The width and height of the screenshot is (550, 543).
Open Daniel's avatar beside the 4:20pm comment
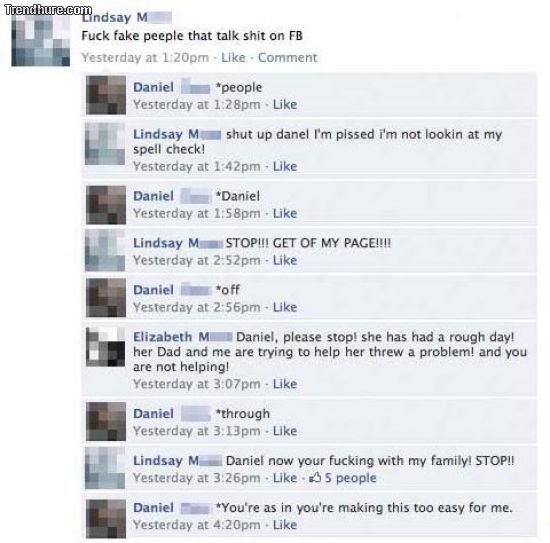(106, 519)
